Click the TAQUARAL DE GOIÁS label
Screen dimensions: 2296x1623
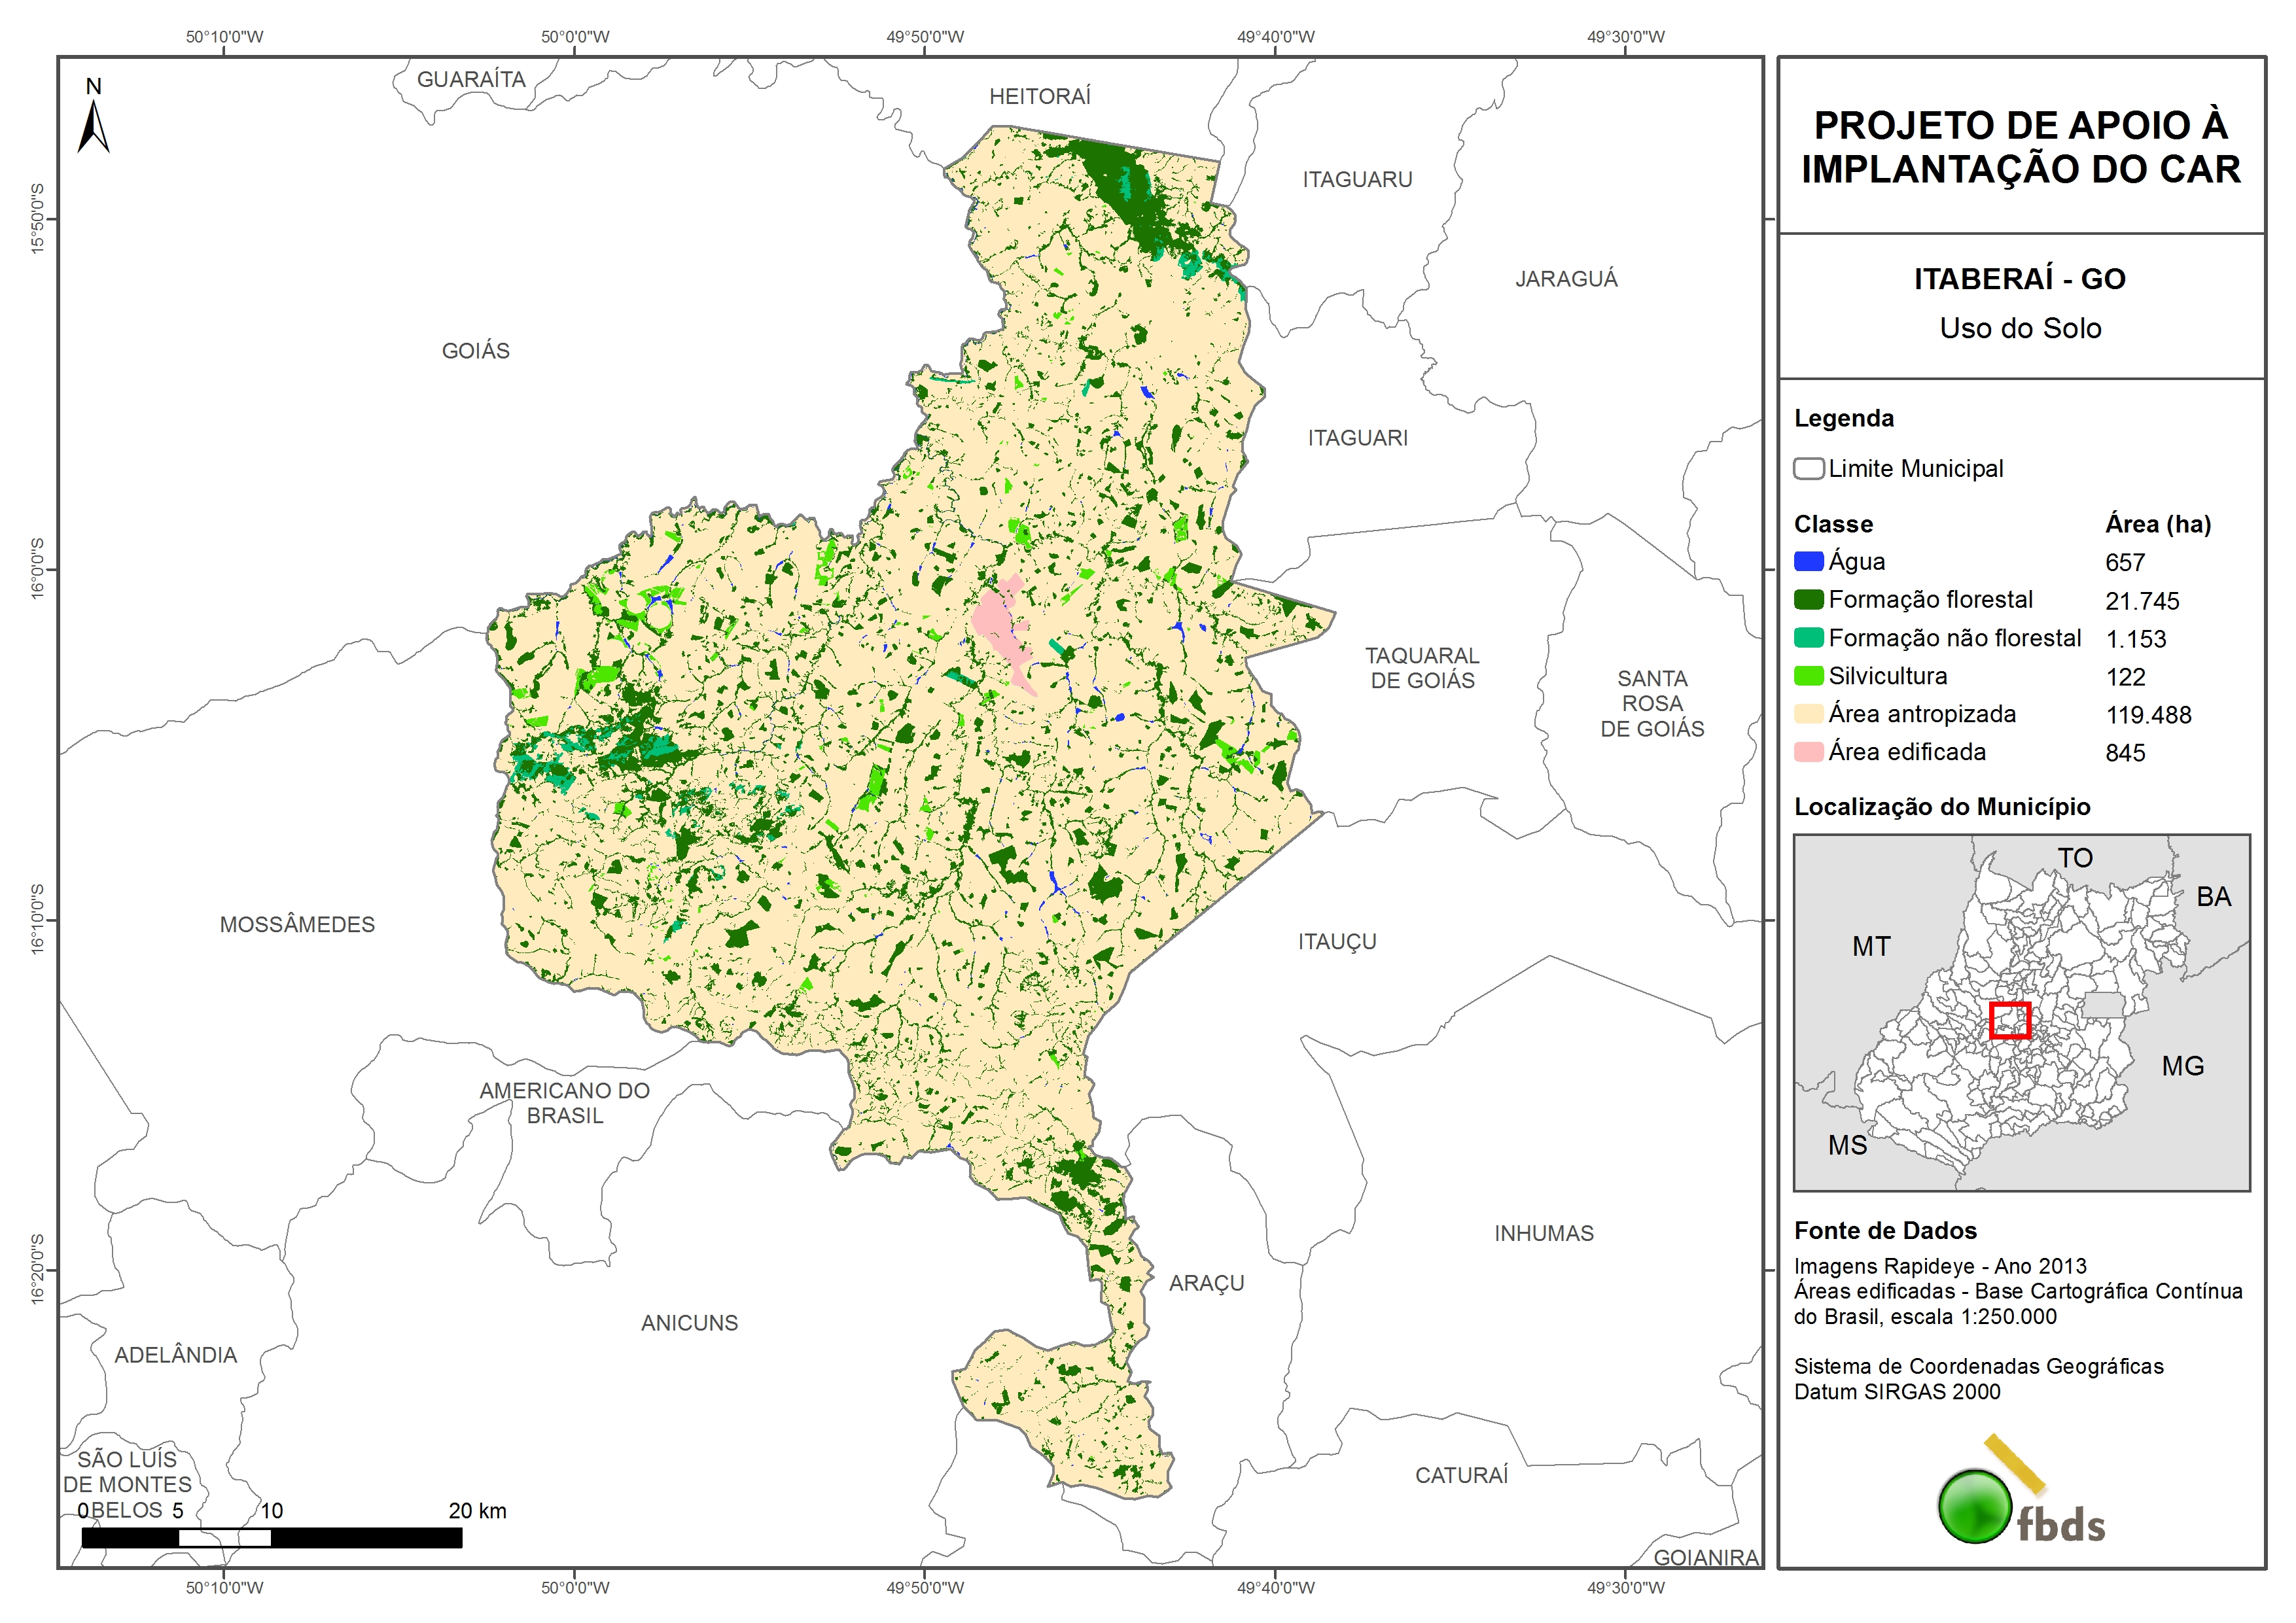point(1421,668)
